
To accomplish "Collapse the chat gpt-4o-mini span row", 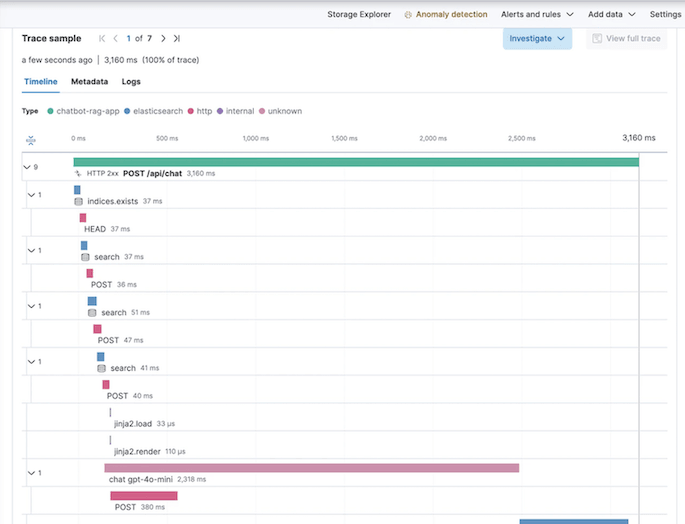I will pyautogui.click(x=30, y=472).
